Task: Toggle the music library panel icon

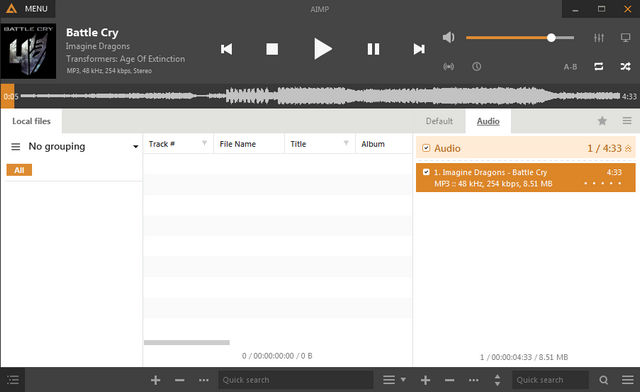Action: [13, 380]
